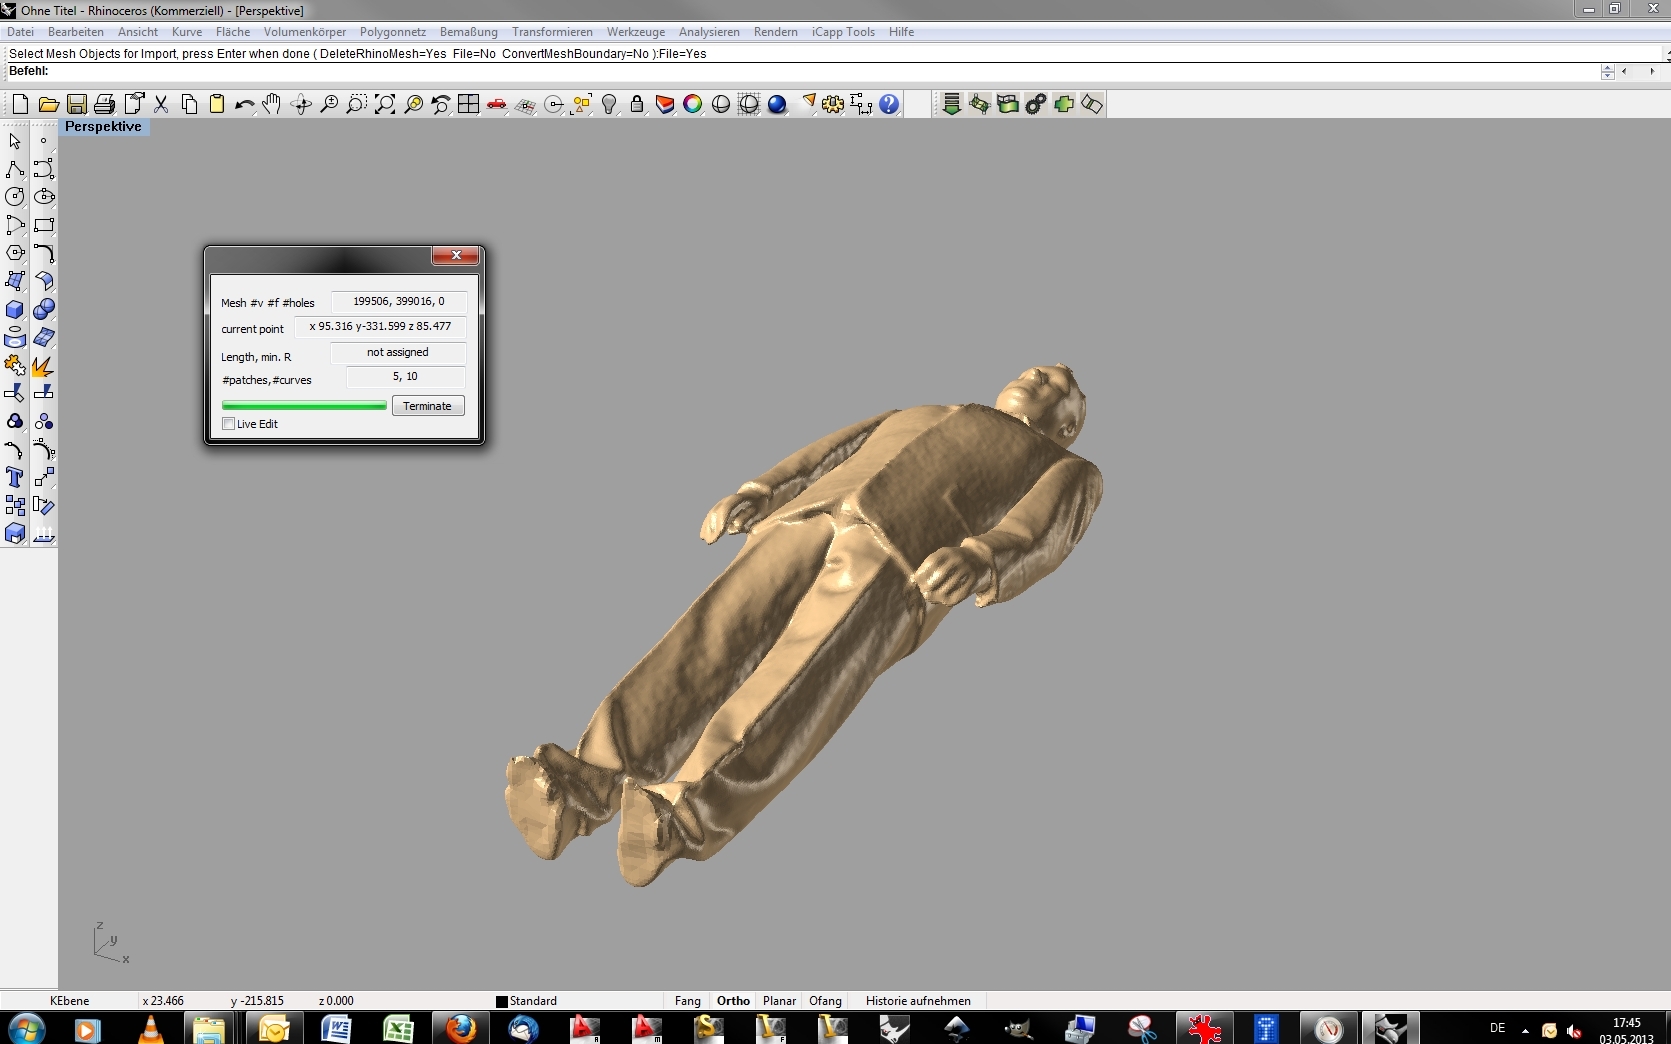Enable the Live Edit checkbox
The width and height of the screenshot is (1671, 1044).
229,424
